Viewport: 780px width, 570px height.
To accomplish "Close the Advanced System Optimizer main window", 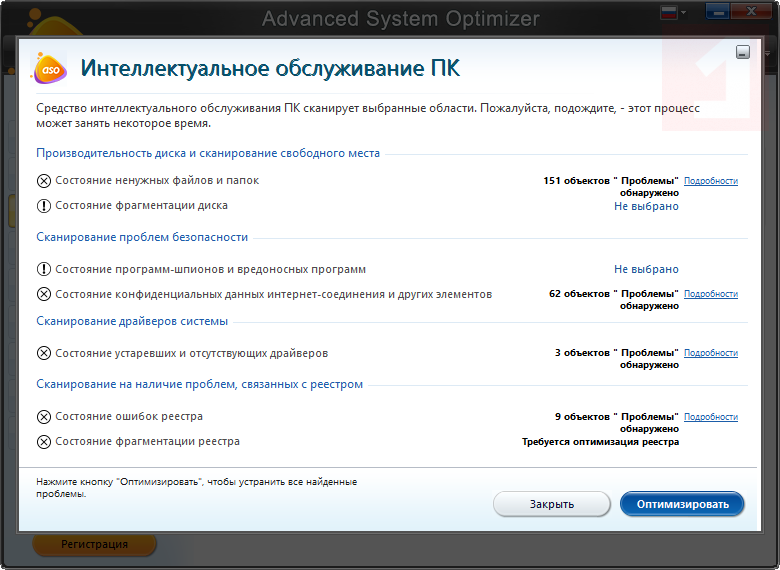I will tap(752, 11).
